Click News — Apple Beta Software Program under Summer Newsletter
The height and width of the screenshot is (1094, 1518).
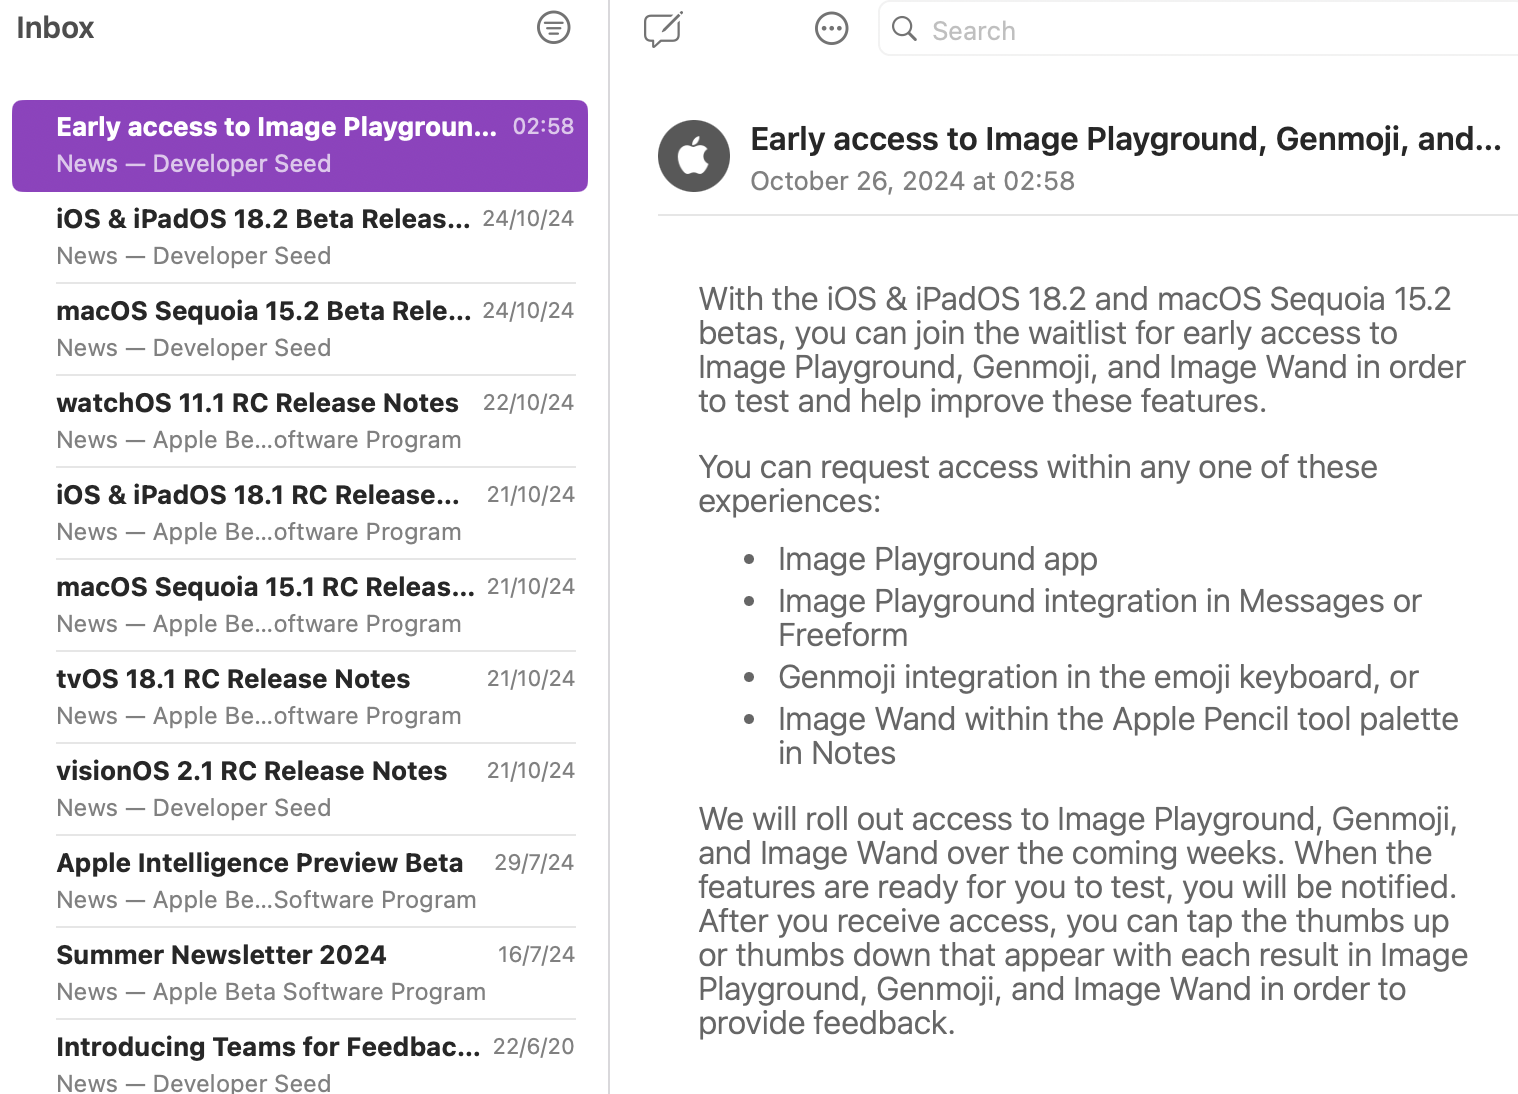pos(271,992)
